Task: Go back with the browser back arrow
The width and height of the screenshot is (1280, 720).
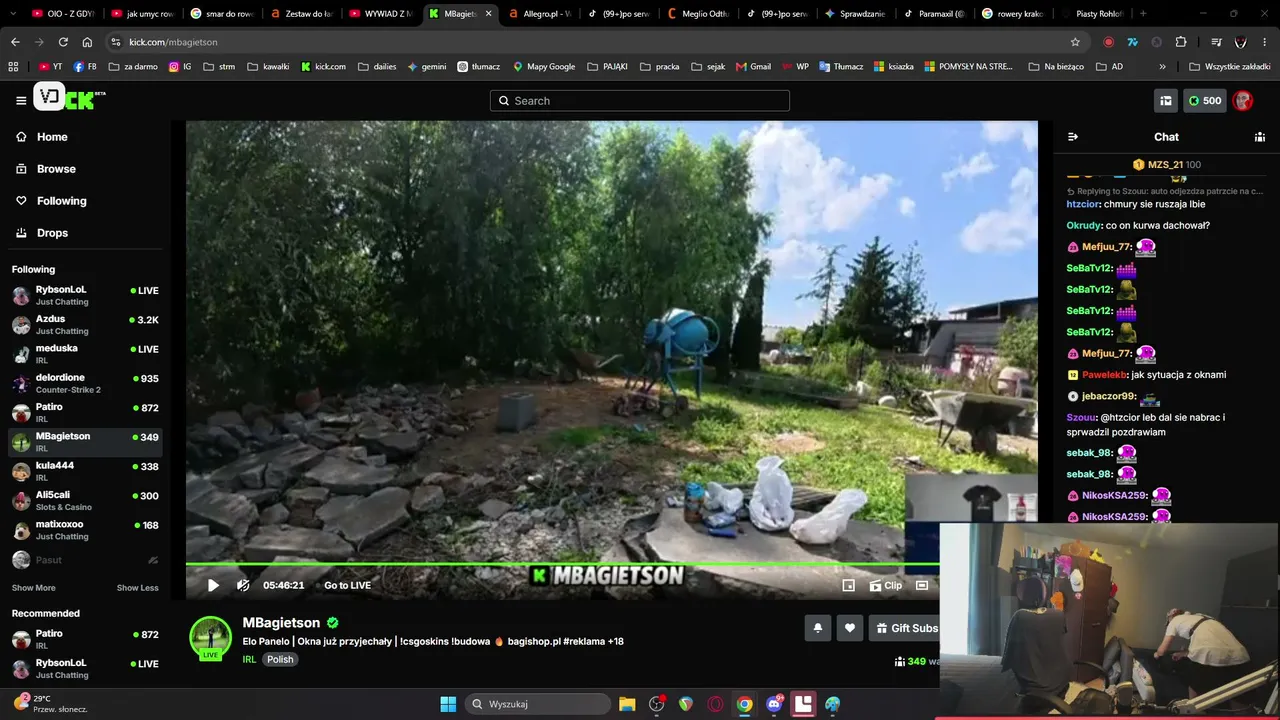Action: tap(15, 42)
